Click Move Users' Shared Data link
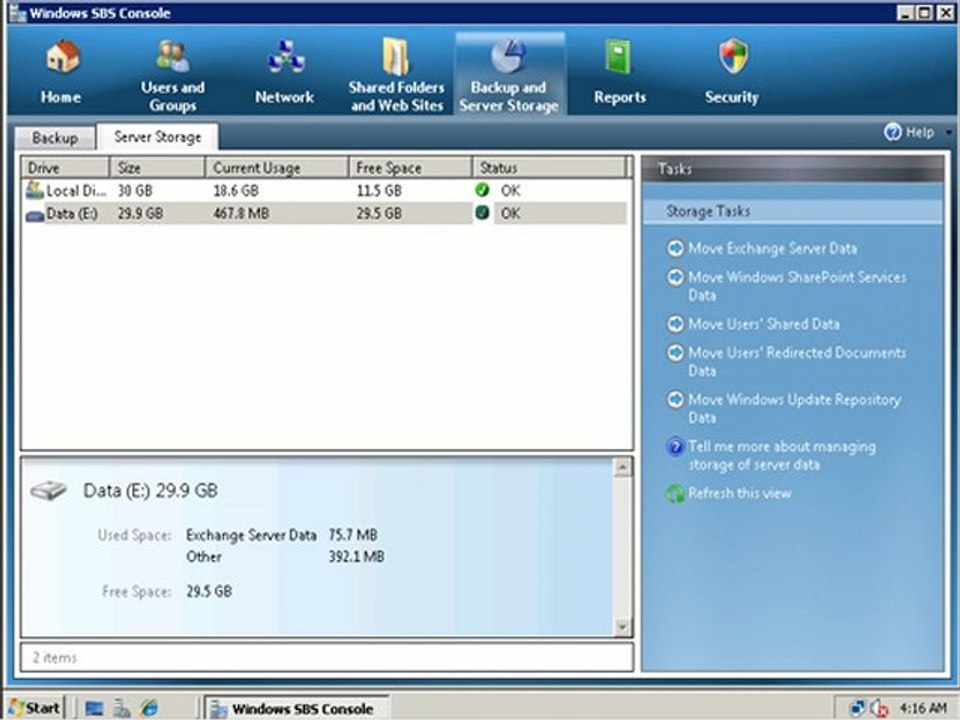 pos(763,324)
